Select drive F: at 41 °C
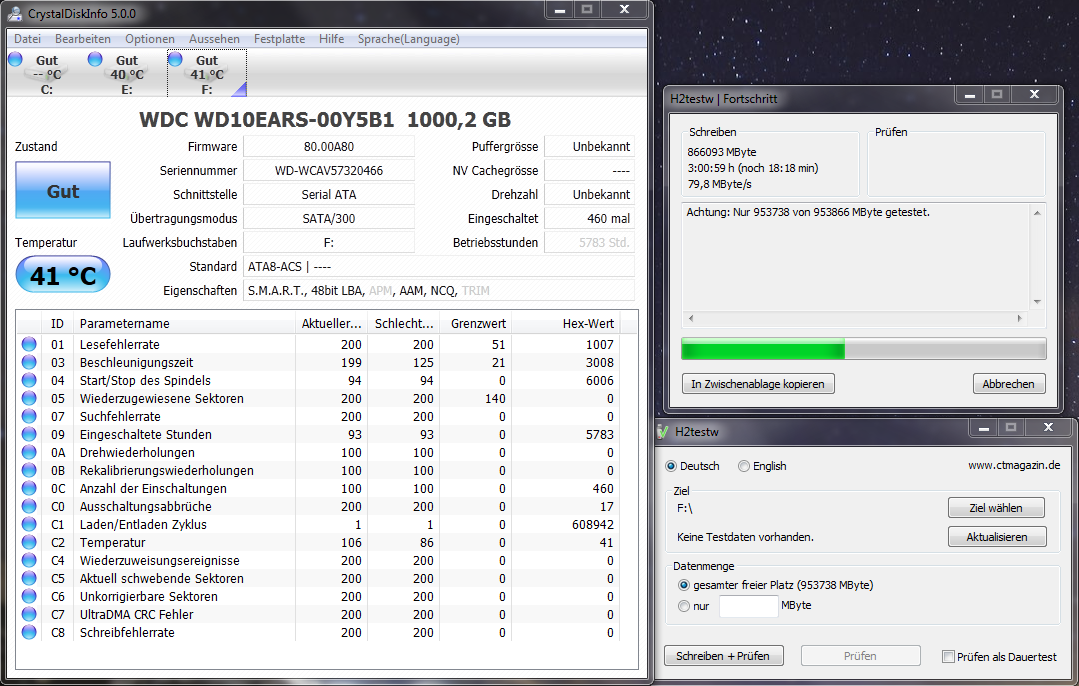The width and height of the screenshot is (1079, 686). pos(206,74)
